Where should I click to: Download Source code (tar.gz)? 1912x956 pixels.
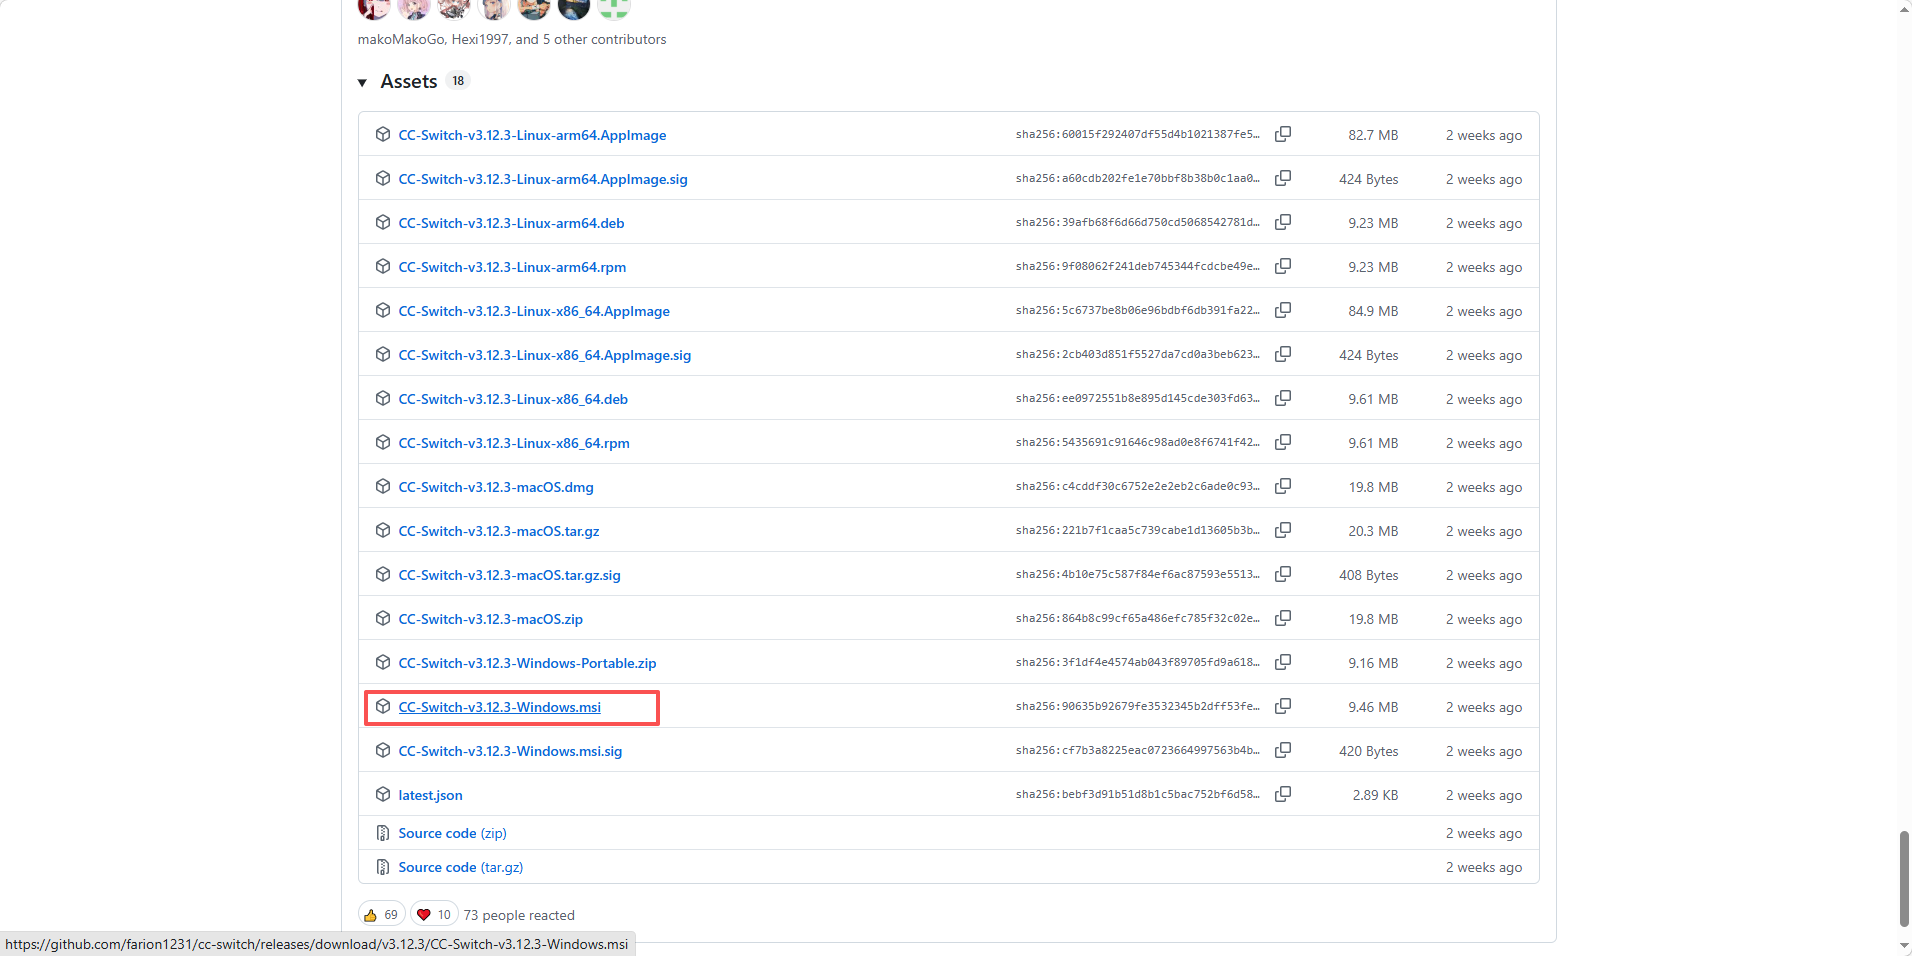tap(460, 867)
